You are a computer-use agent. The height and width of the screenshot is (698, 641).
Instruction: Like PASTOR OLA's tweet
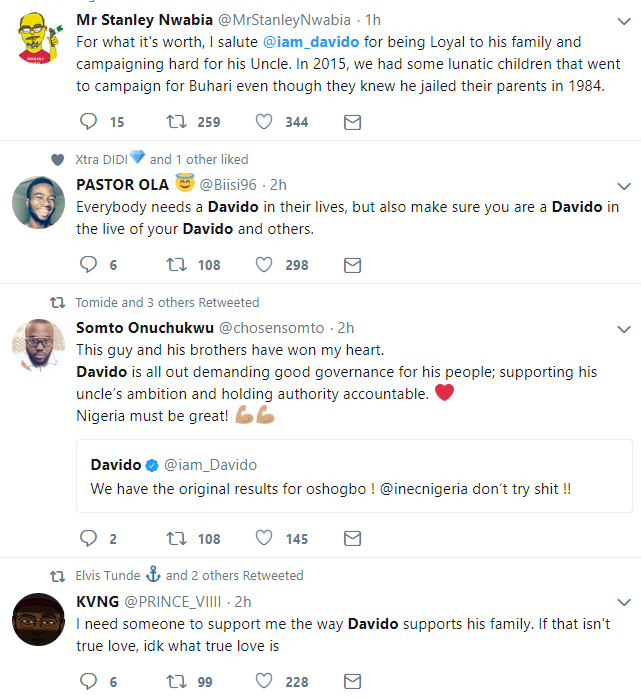pos(264,265)
